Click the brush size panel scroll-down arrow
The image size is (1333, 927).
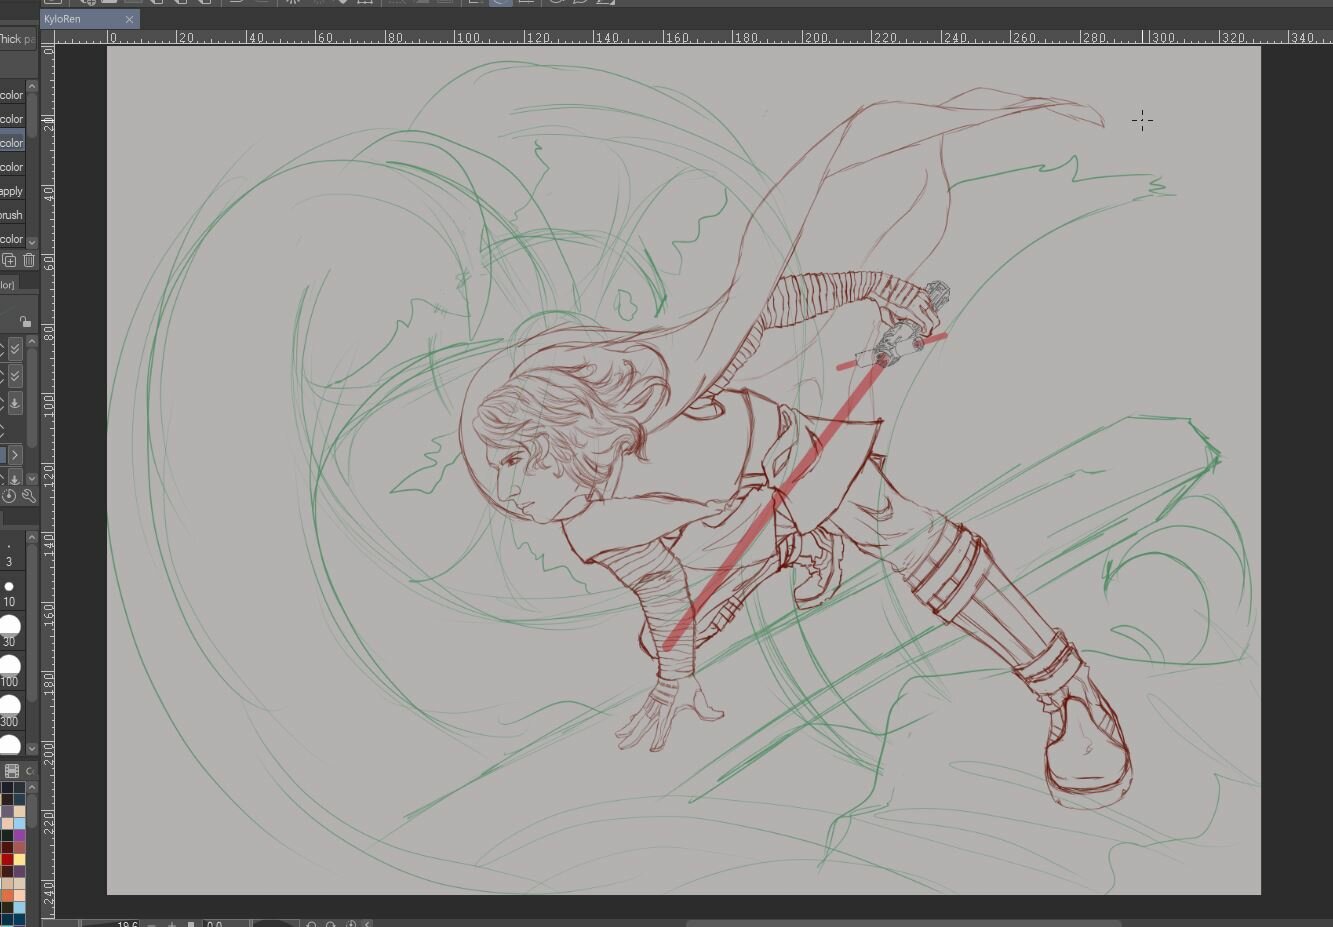tap(32, 748)
